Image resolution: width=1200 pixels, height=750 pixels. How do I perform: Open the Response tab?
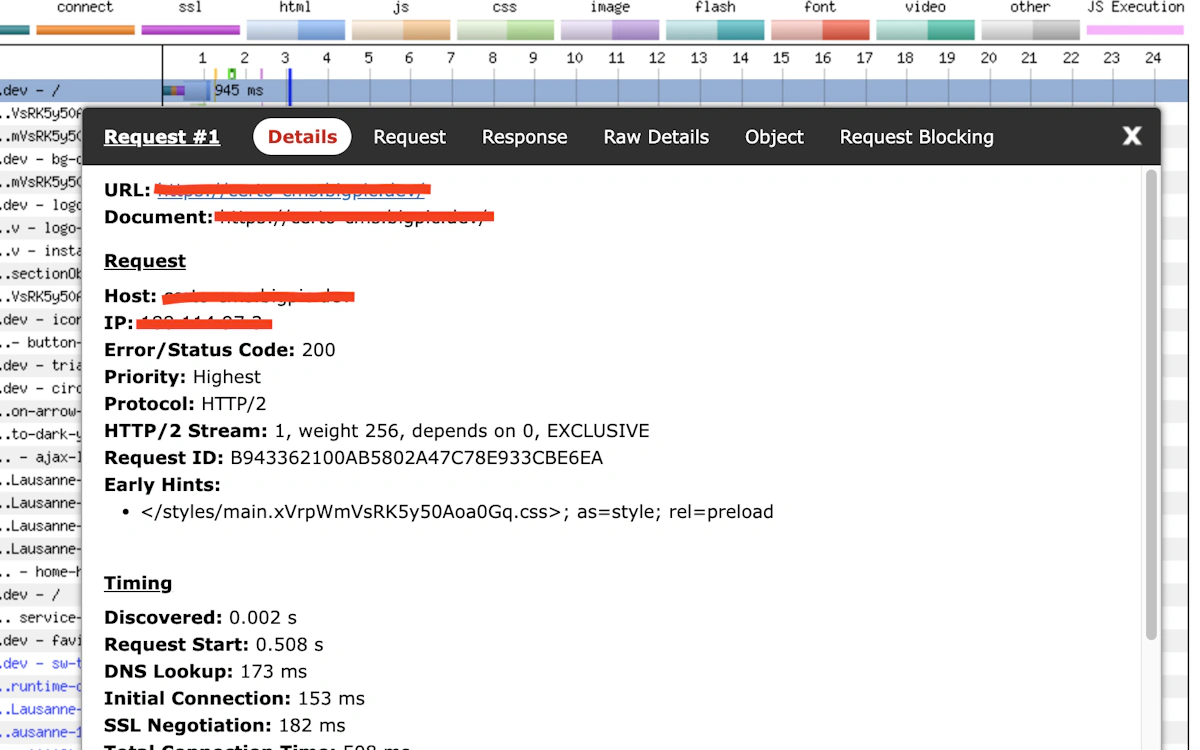[525, 137]
